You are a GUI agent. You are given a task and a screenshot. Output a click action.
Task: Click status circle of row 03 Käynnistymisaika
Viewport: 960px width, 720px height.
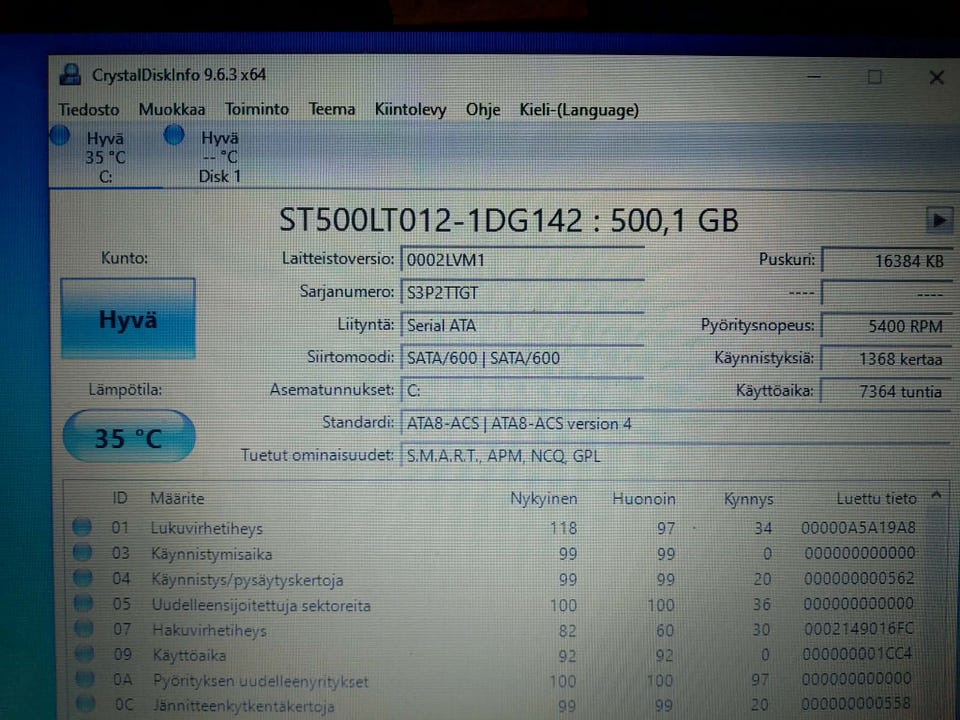pos(83,552)
